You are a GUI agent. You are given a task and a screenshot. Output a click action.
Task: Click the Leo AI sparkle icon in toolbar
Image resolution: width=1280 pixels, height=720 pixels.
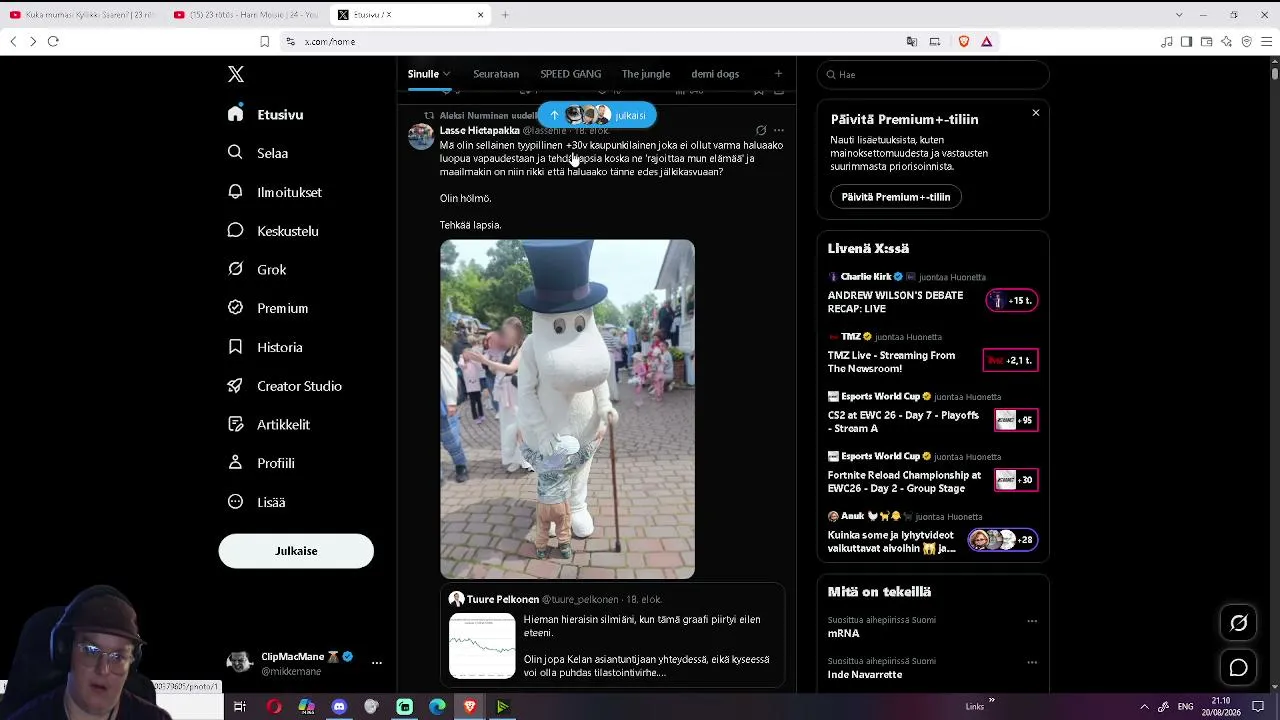[1226, 42]
